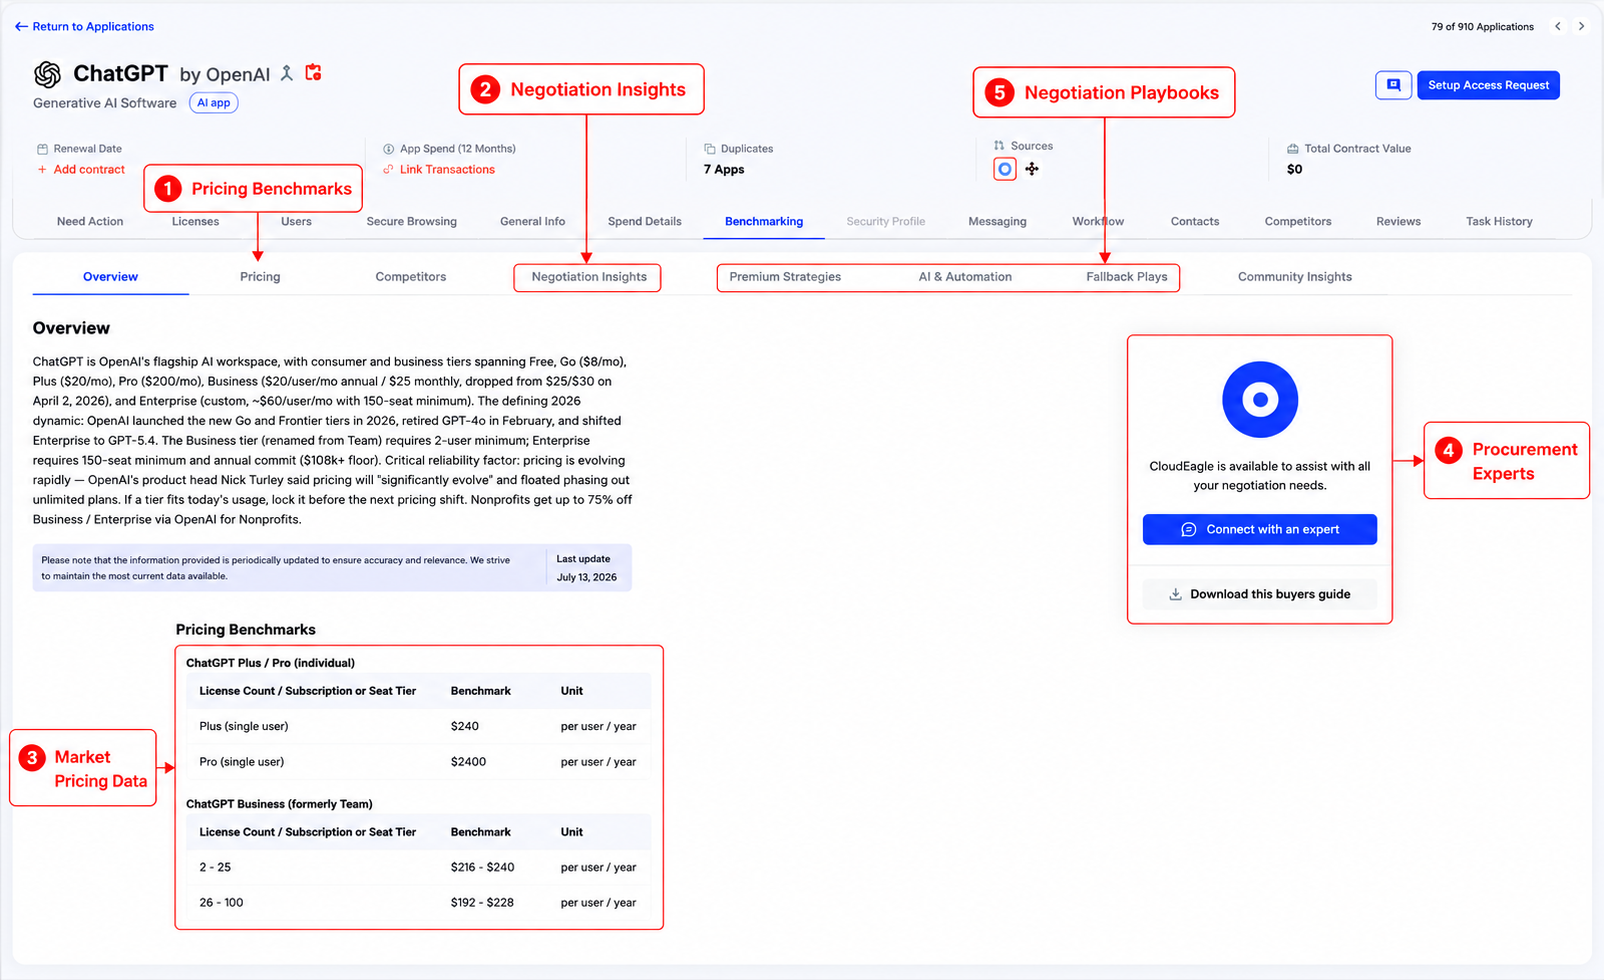The image size is (1604, 980).
Task: Click Connect with an expert button
Action: (x=1259, y=530)
